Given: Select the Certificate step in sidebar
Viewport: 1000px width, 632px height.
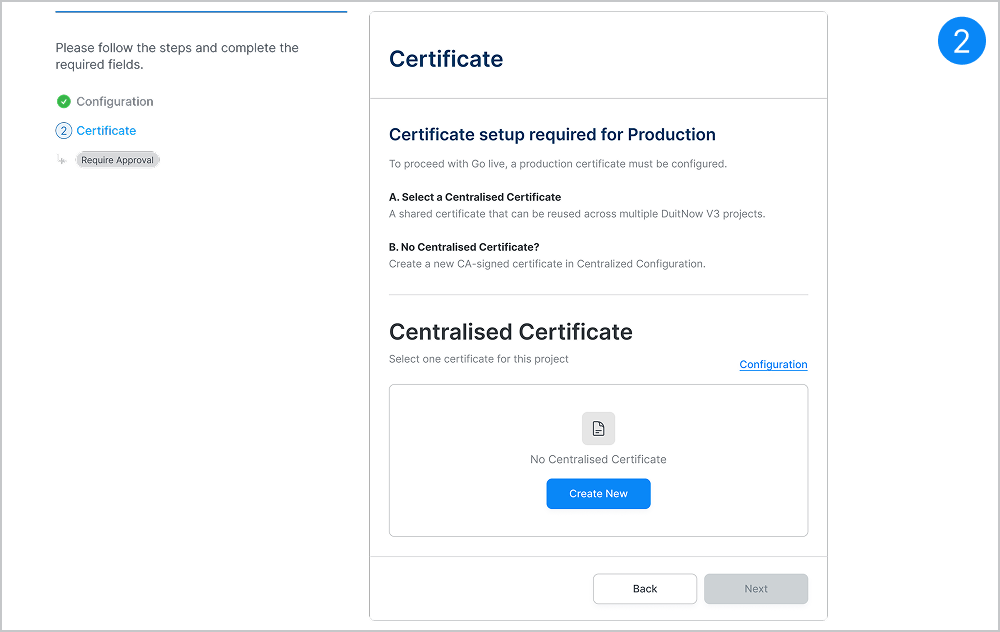Looking at the screenshot, I should [106, 131].
